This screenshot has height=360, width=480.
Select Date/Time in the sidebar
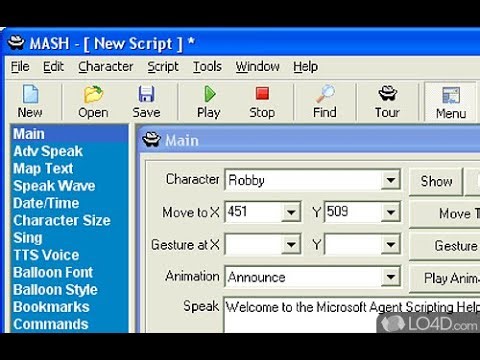tap(70, 203)
